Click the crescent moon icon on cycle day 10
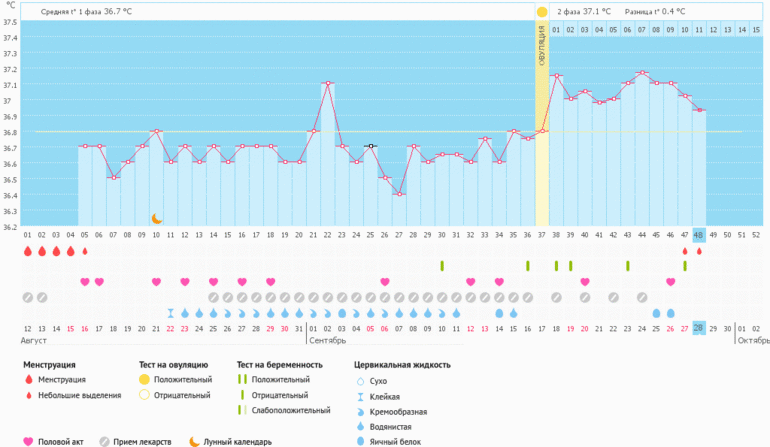Viewport: 770px width, 447px height. click(x=156, y=218)
